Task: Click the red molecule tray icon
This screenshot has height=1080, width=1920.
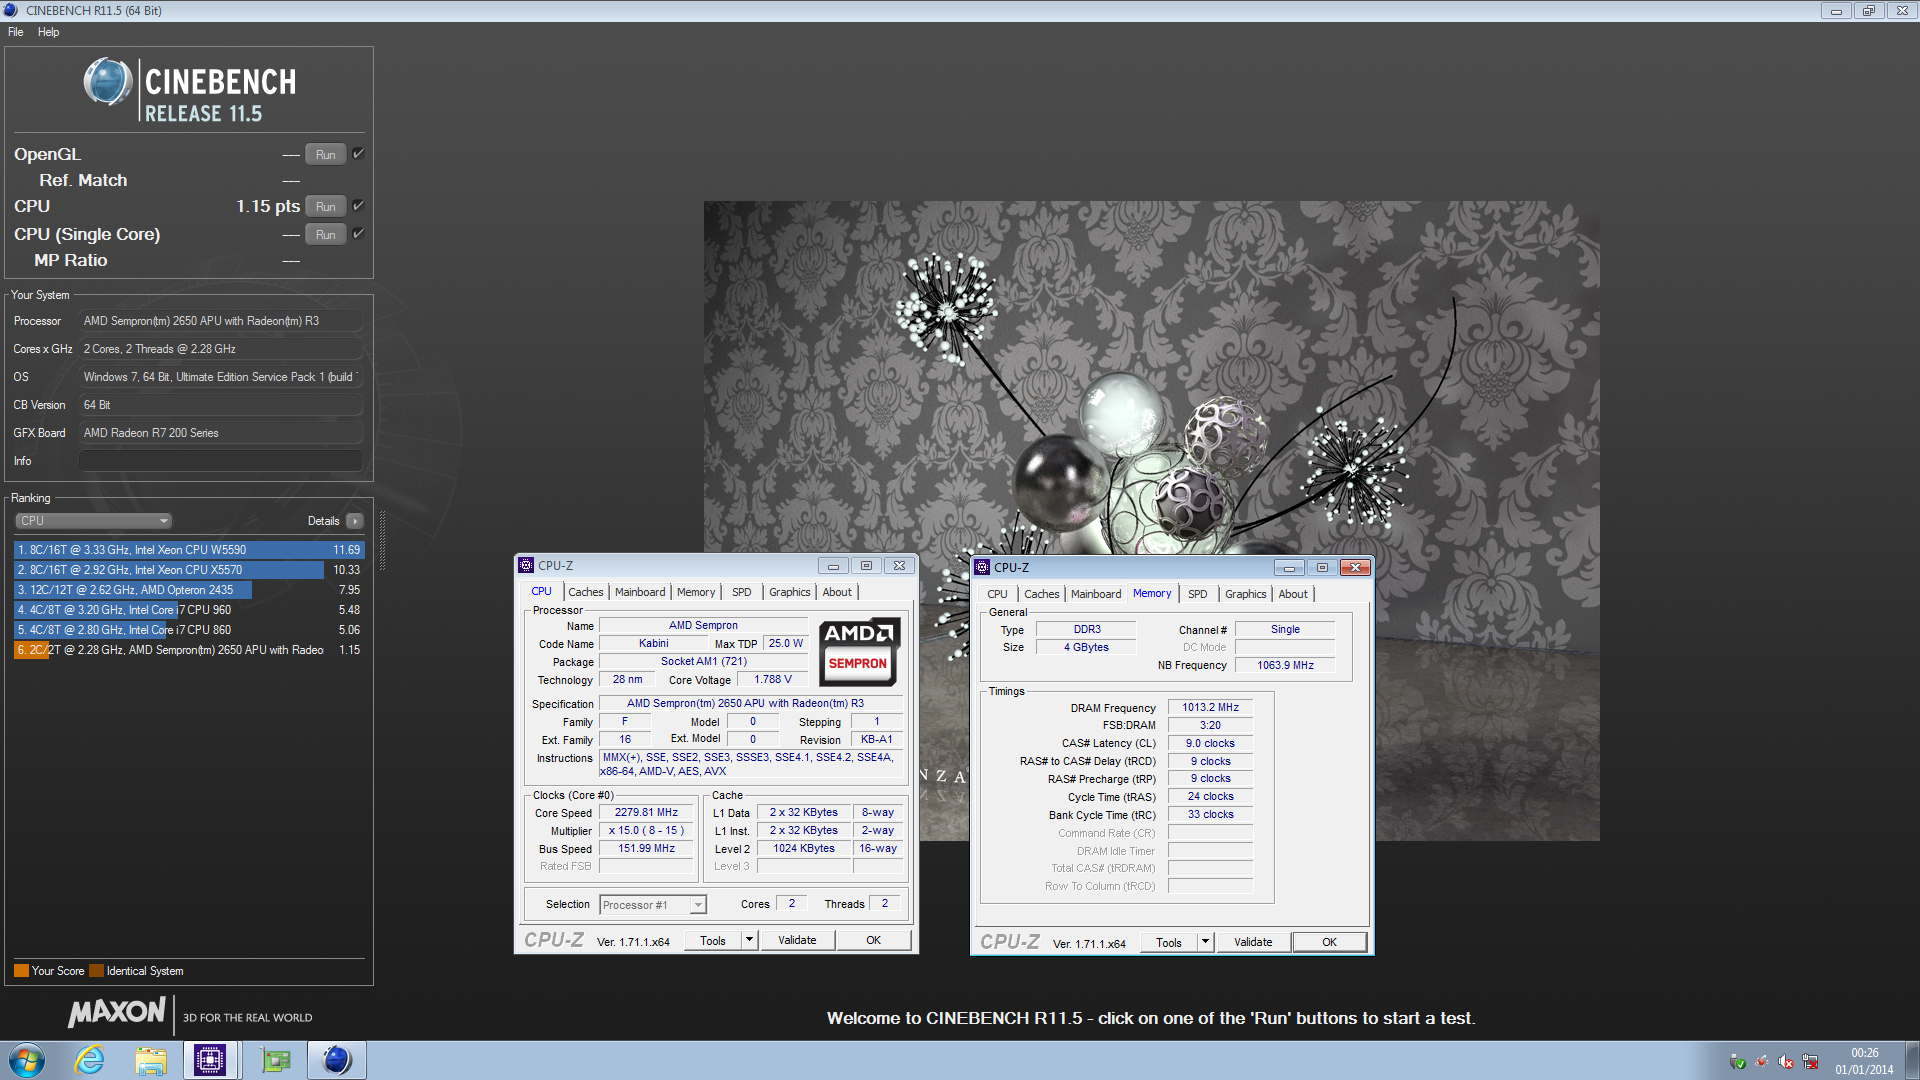Action: (x=1762, y=1062)
